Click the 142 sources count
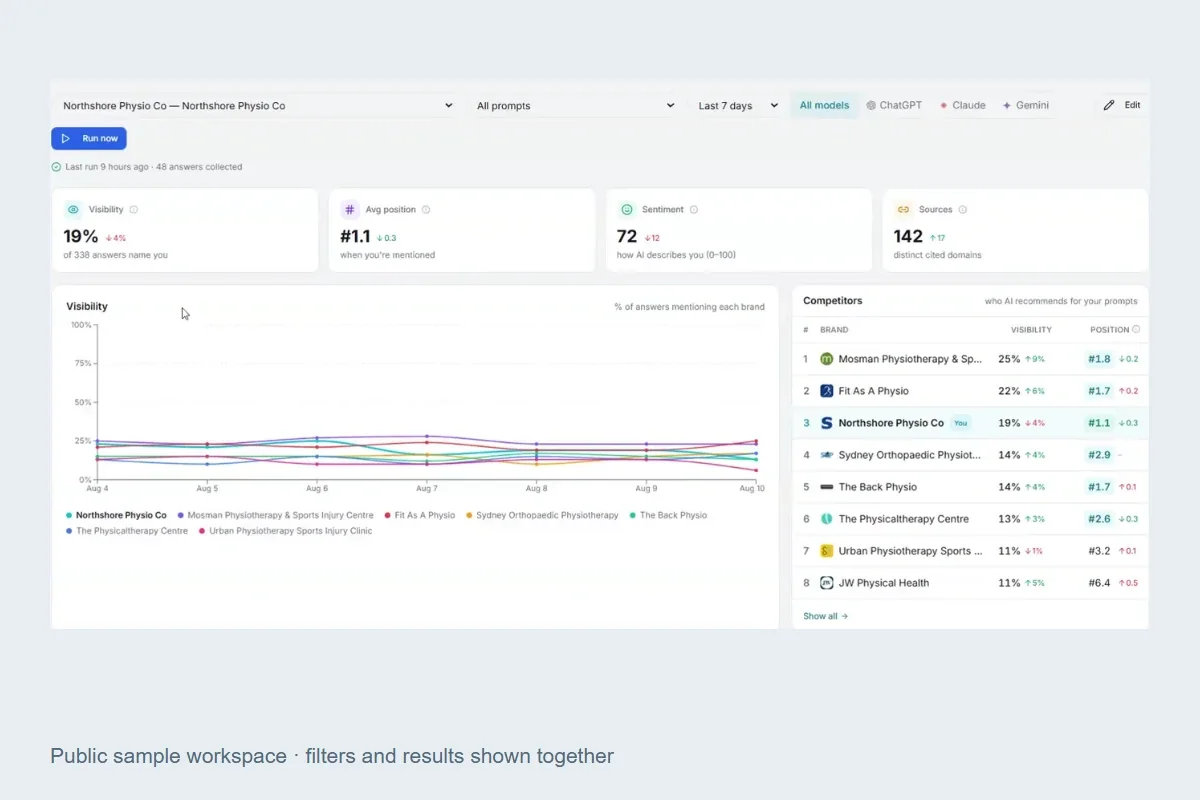 pyautogui.click(x=908, y=237)
